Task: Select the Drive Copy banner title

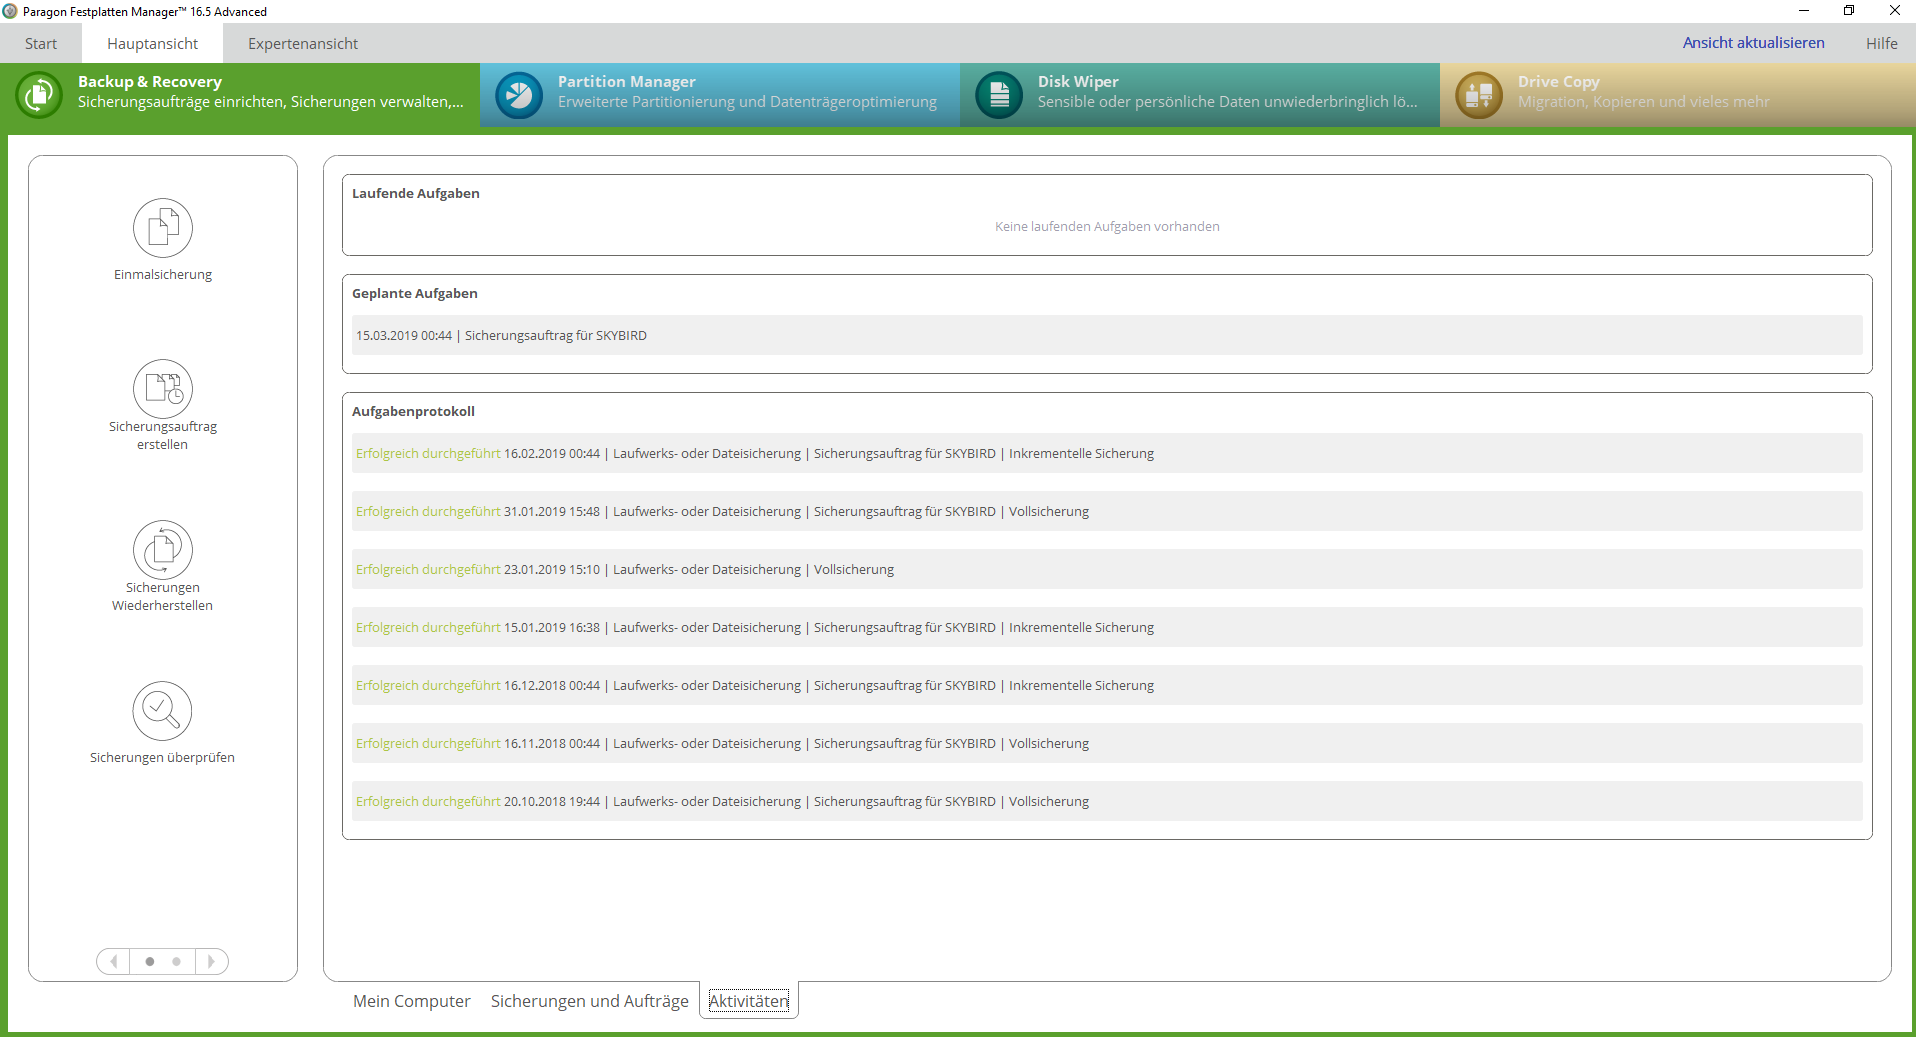Action: (x=1558, y=81)
